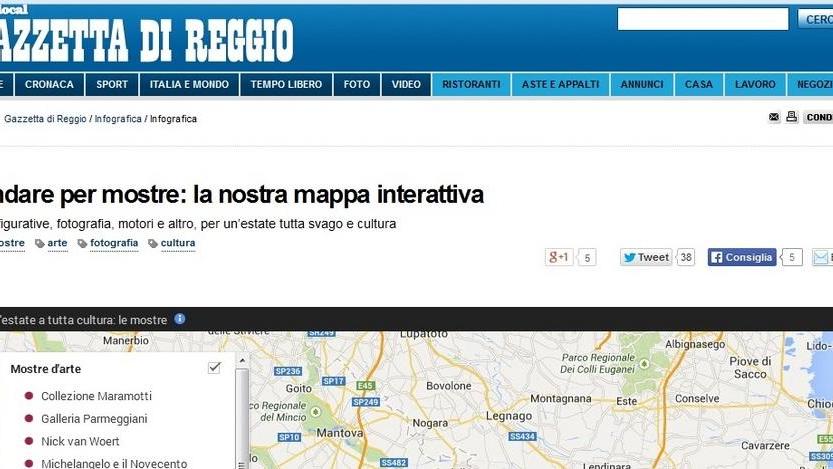Click the legend panel scrollbar thumb

[242, 417]
